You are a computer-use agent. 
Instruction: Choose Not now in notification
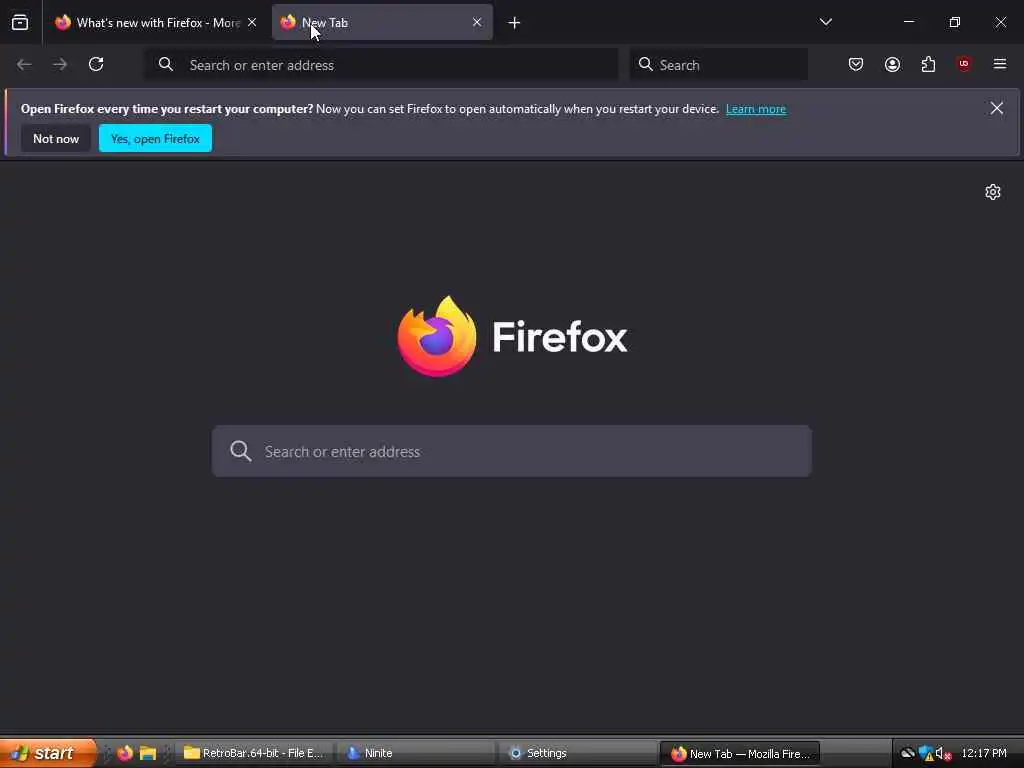[x=56, y=138]
